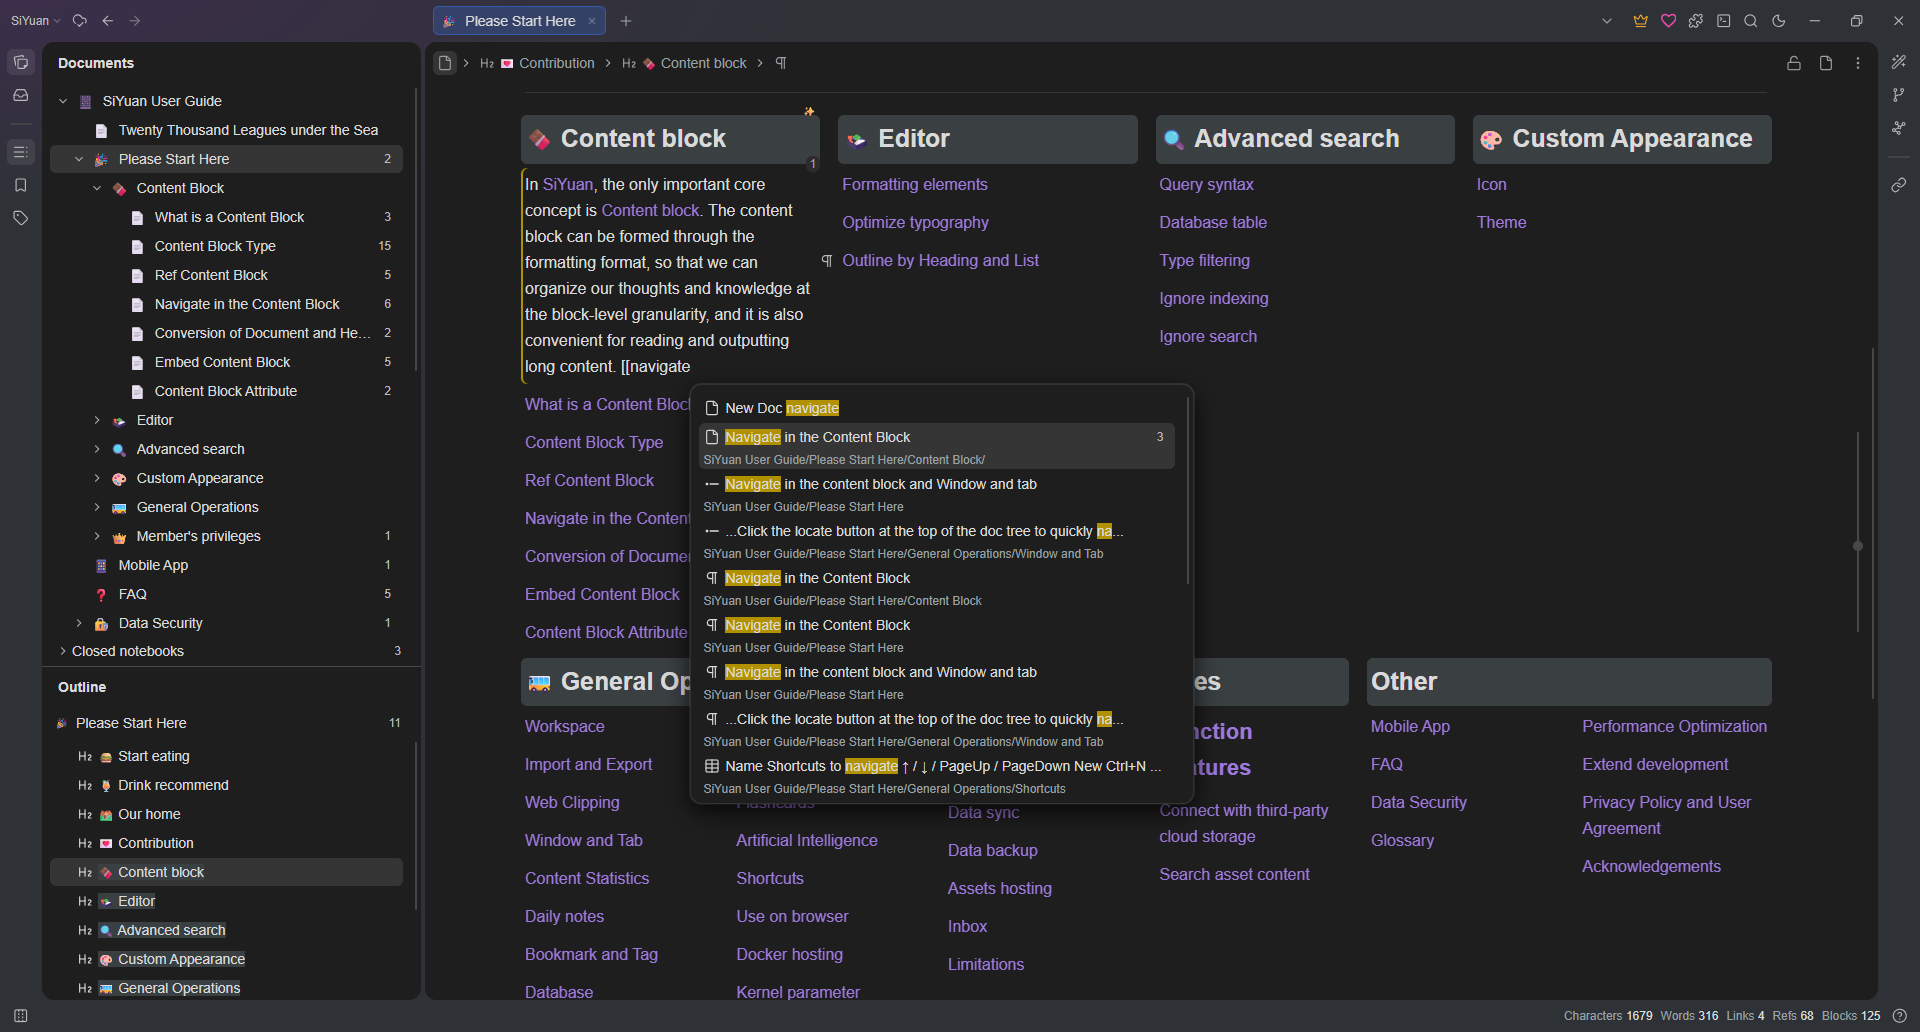Go forward with the right arrow icon
This screenshot has width=1920, height=1032.
(x=135, y=21)
